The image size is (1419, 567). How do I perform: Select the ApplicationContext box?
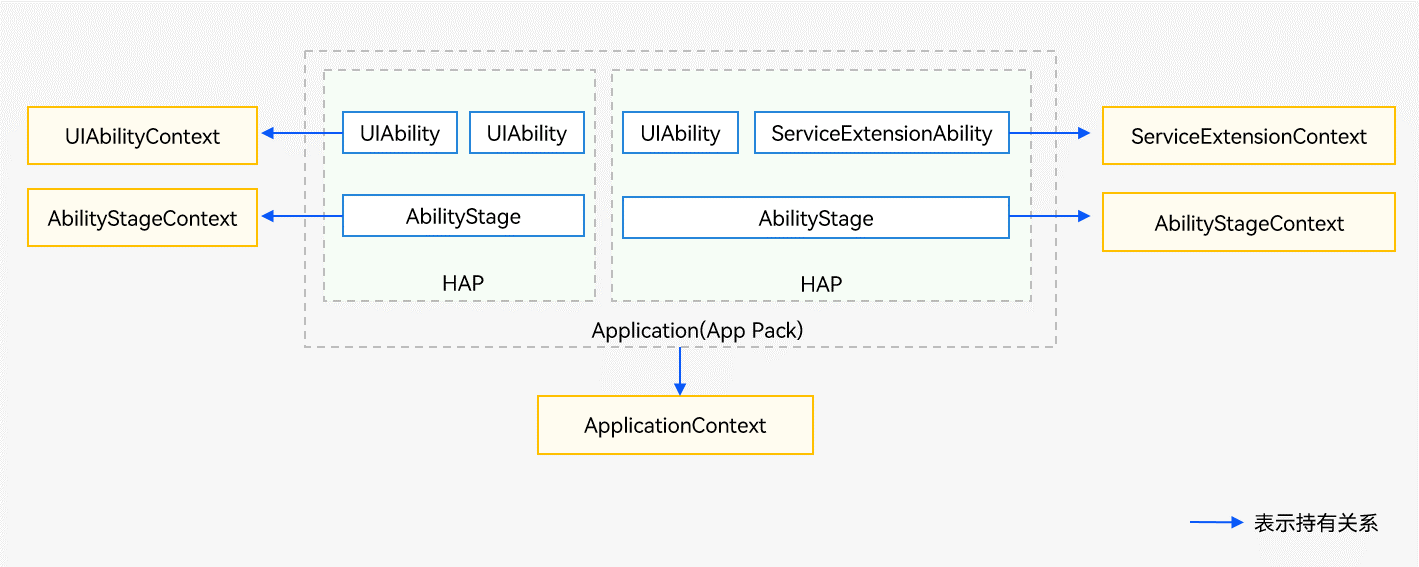tap(675, 425)
